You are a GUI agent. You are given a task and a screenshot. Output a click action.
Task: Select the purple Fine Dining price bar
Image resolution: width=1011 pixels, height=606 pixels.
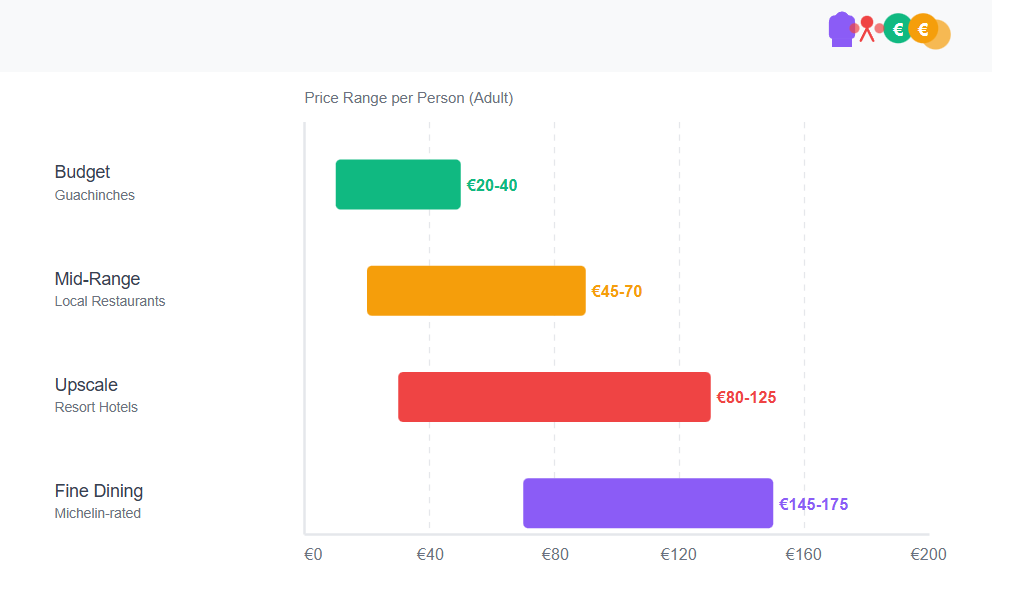coord(648,503)
